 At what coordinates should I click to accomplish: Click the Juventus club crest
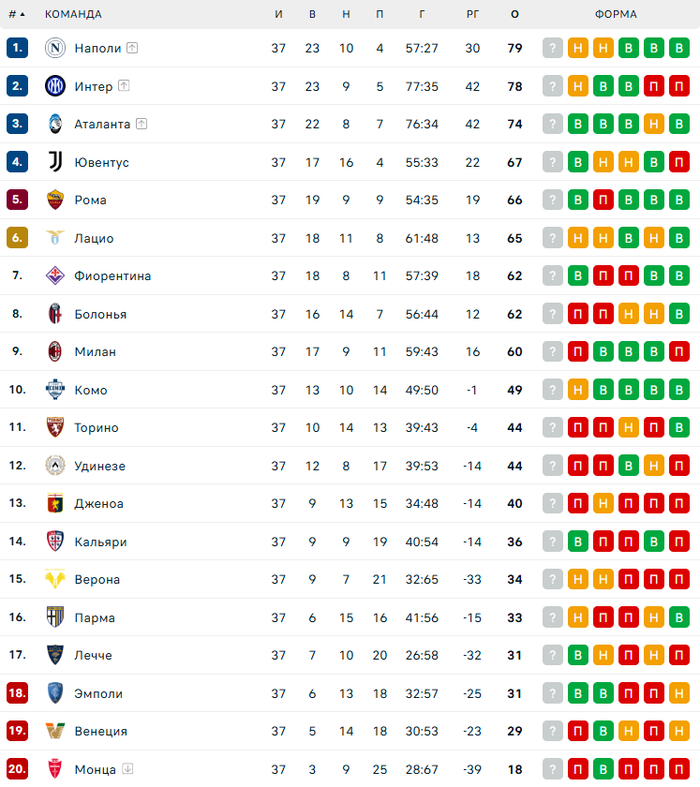click(55, 162)
